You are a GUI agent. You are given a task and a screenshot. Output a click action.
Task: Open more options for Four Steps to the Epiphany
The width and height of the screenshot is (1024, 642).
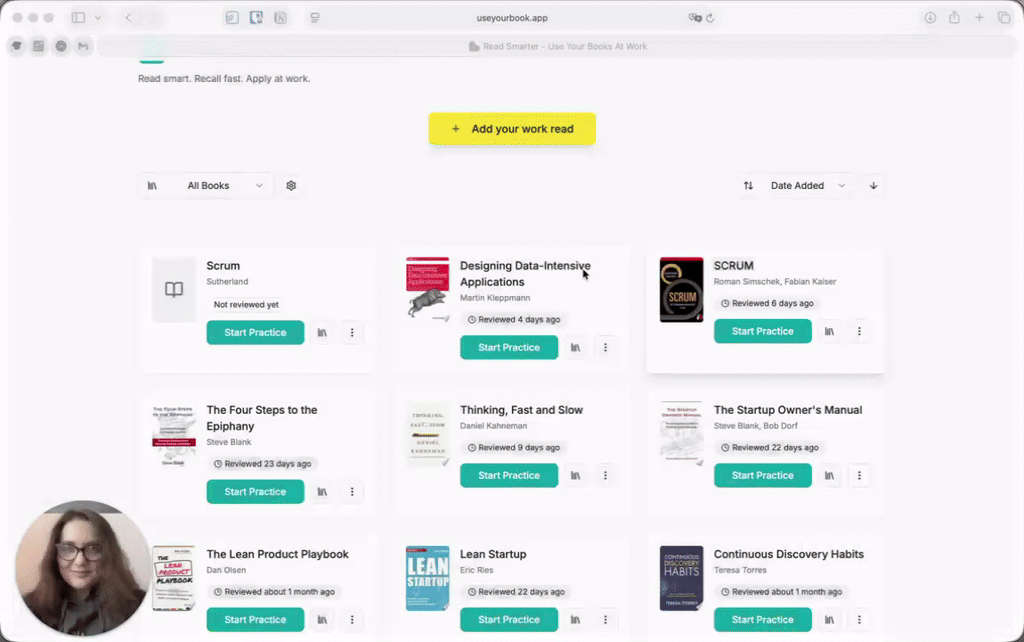(352, 492)
